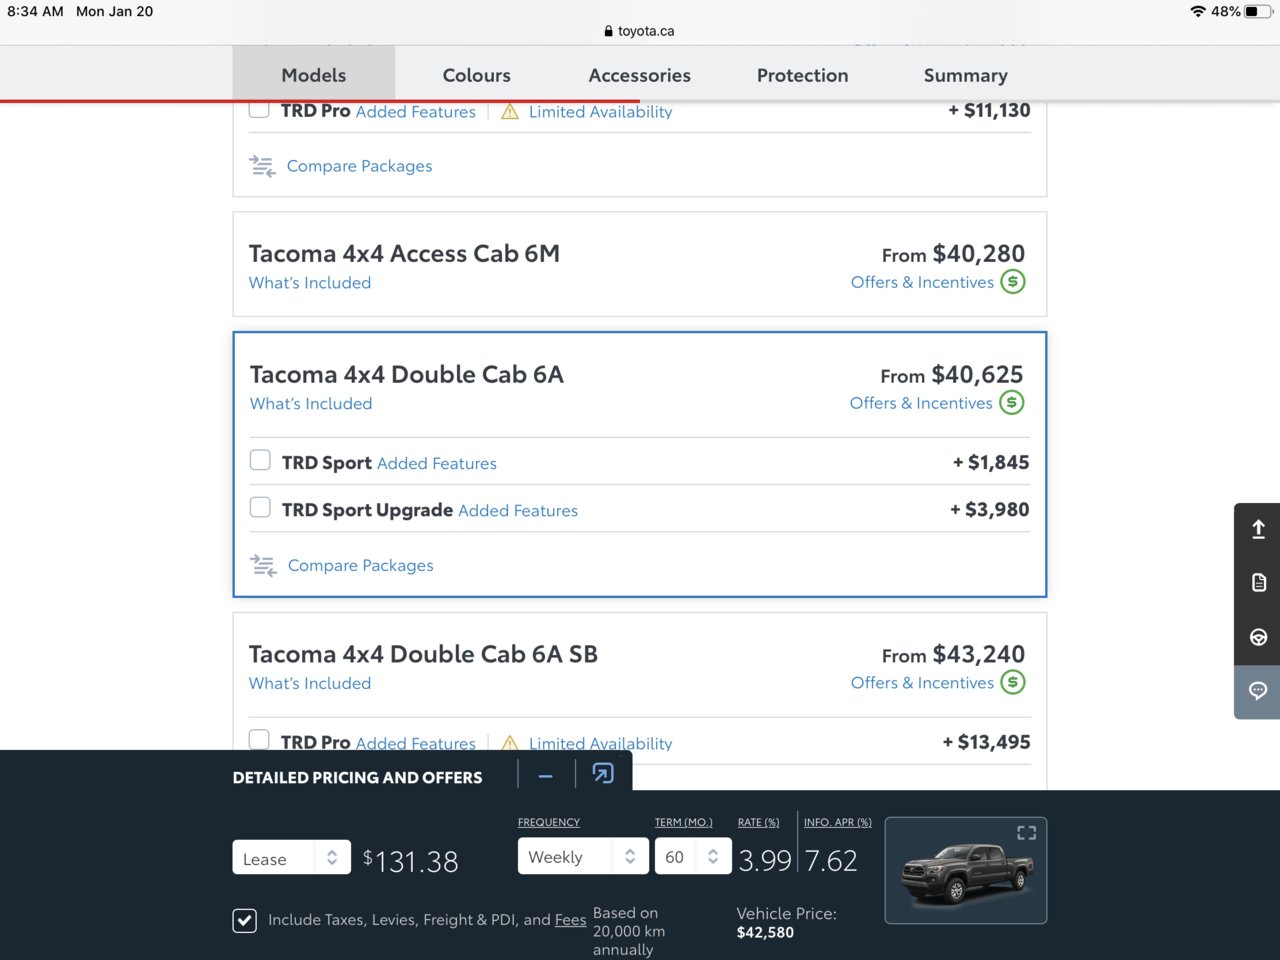Screen dimensions: 1280x960
Task: Open the Fees link
Action: [570, 920]
